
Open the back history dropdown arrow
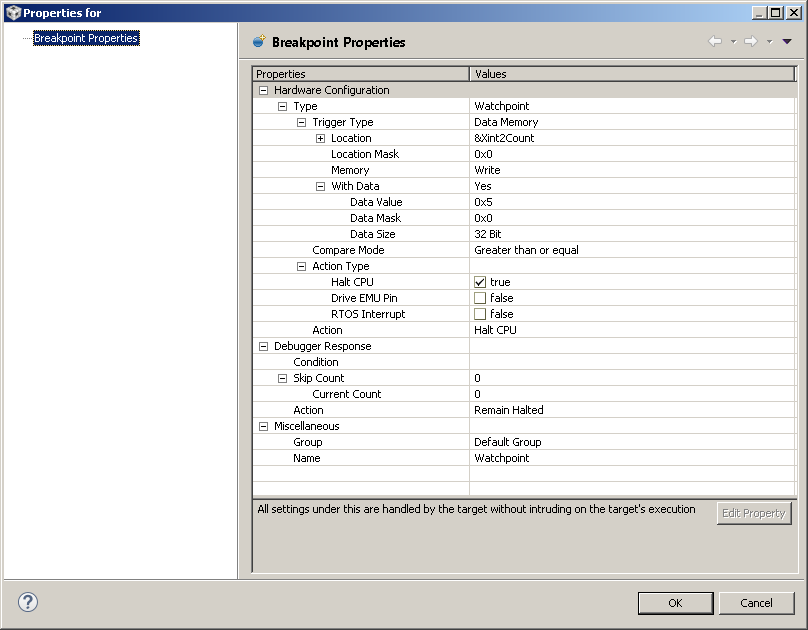[x=733, y=42]
